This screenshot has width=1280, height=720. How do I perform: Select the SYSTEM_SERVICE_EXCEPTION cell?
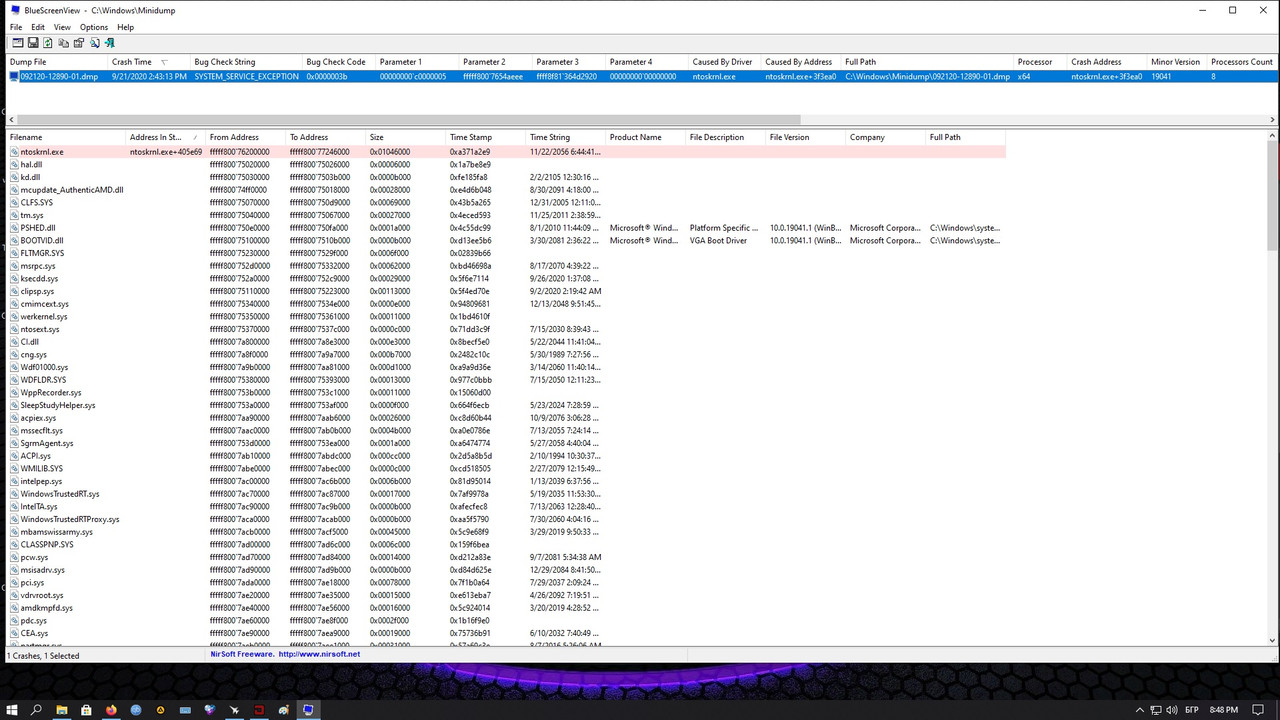click(246, 76)
